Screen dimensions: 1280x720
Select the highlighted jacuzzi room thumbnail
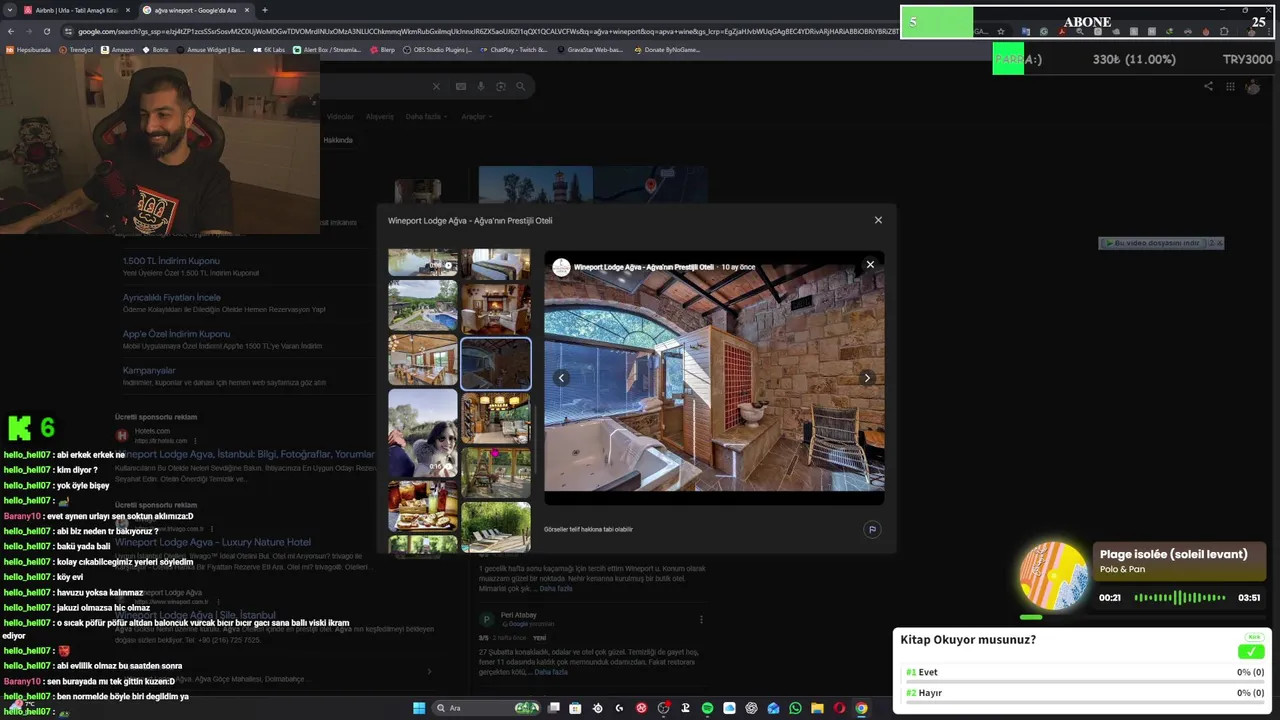(x=496, y=363)
